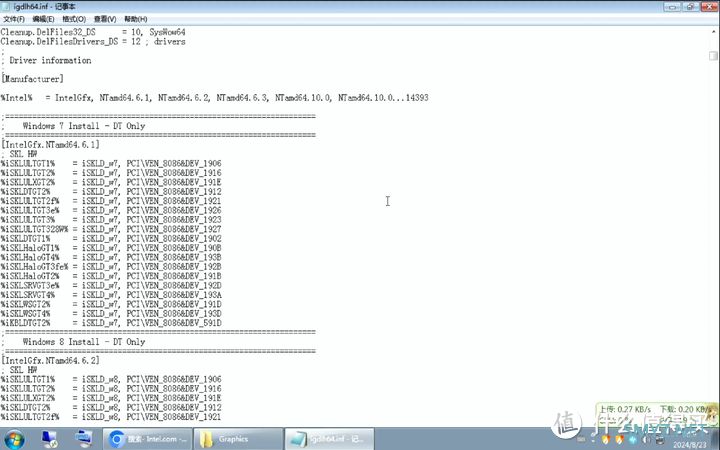
Task: Click the %iSKLULTGT2f% iSKLD_w8 DEV_1921 line
Action: pyautogui.click(x=111, y=417)
